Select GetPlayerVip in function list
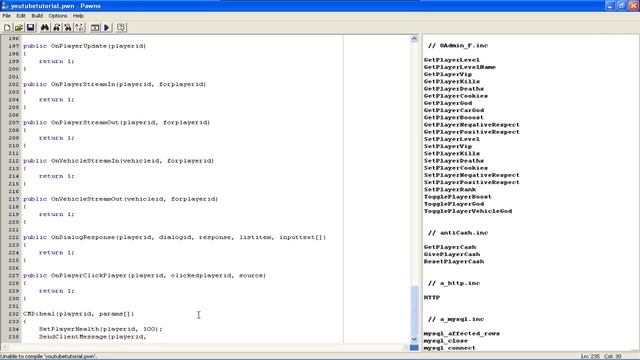Screen dimensions: 640x360 [x=448, y=74]
